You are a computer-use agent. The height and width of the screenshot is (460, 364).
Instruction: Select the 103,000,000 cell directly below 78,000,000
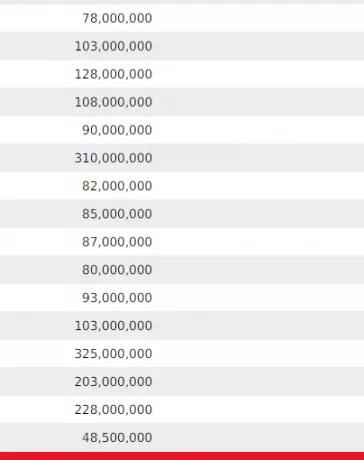pos(113,46)
